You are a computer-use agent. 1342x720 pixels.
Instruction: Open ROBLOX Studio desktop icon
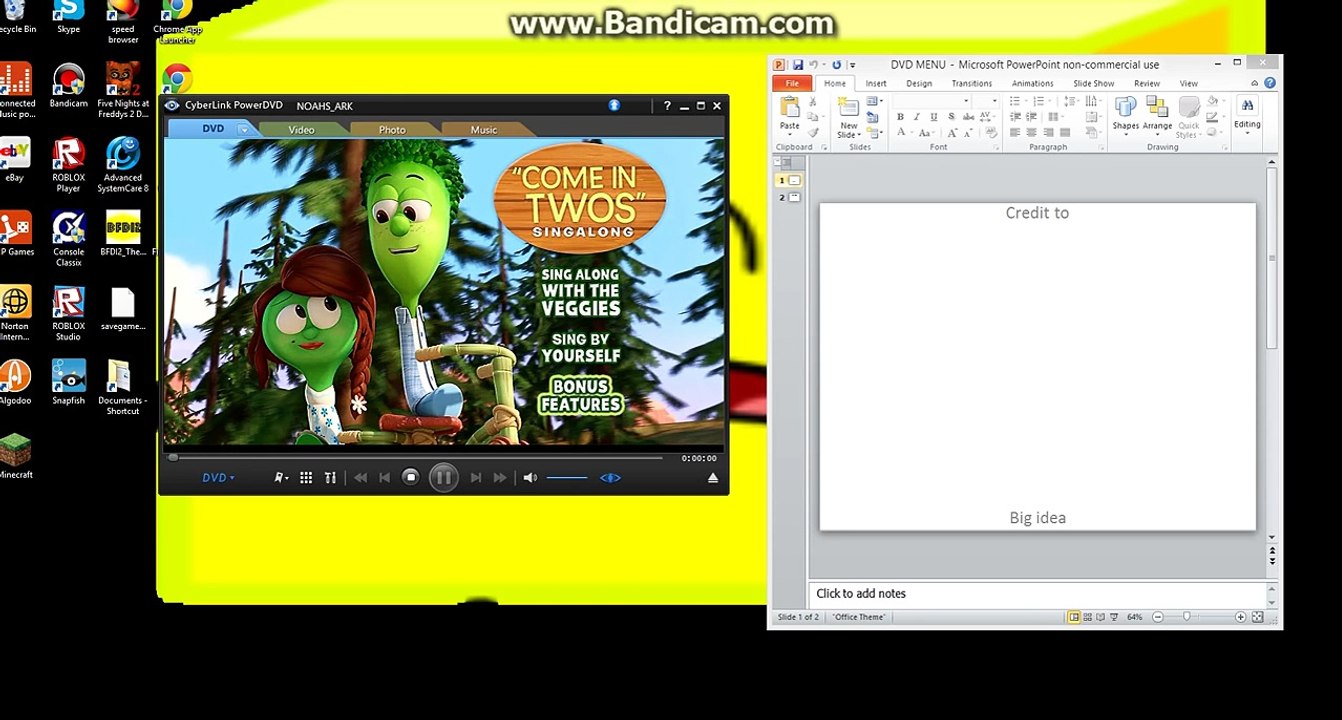pos(68,314)
